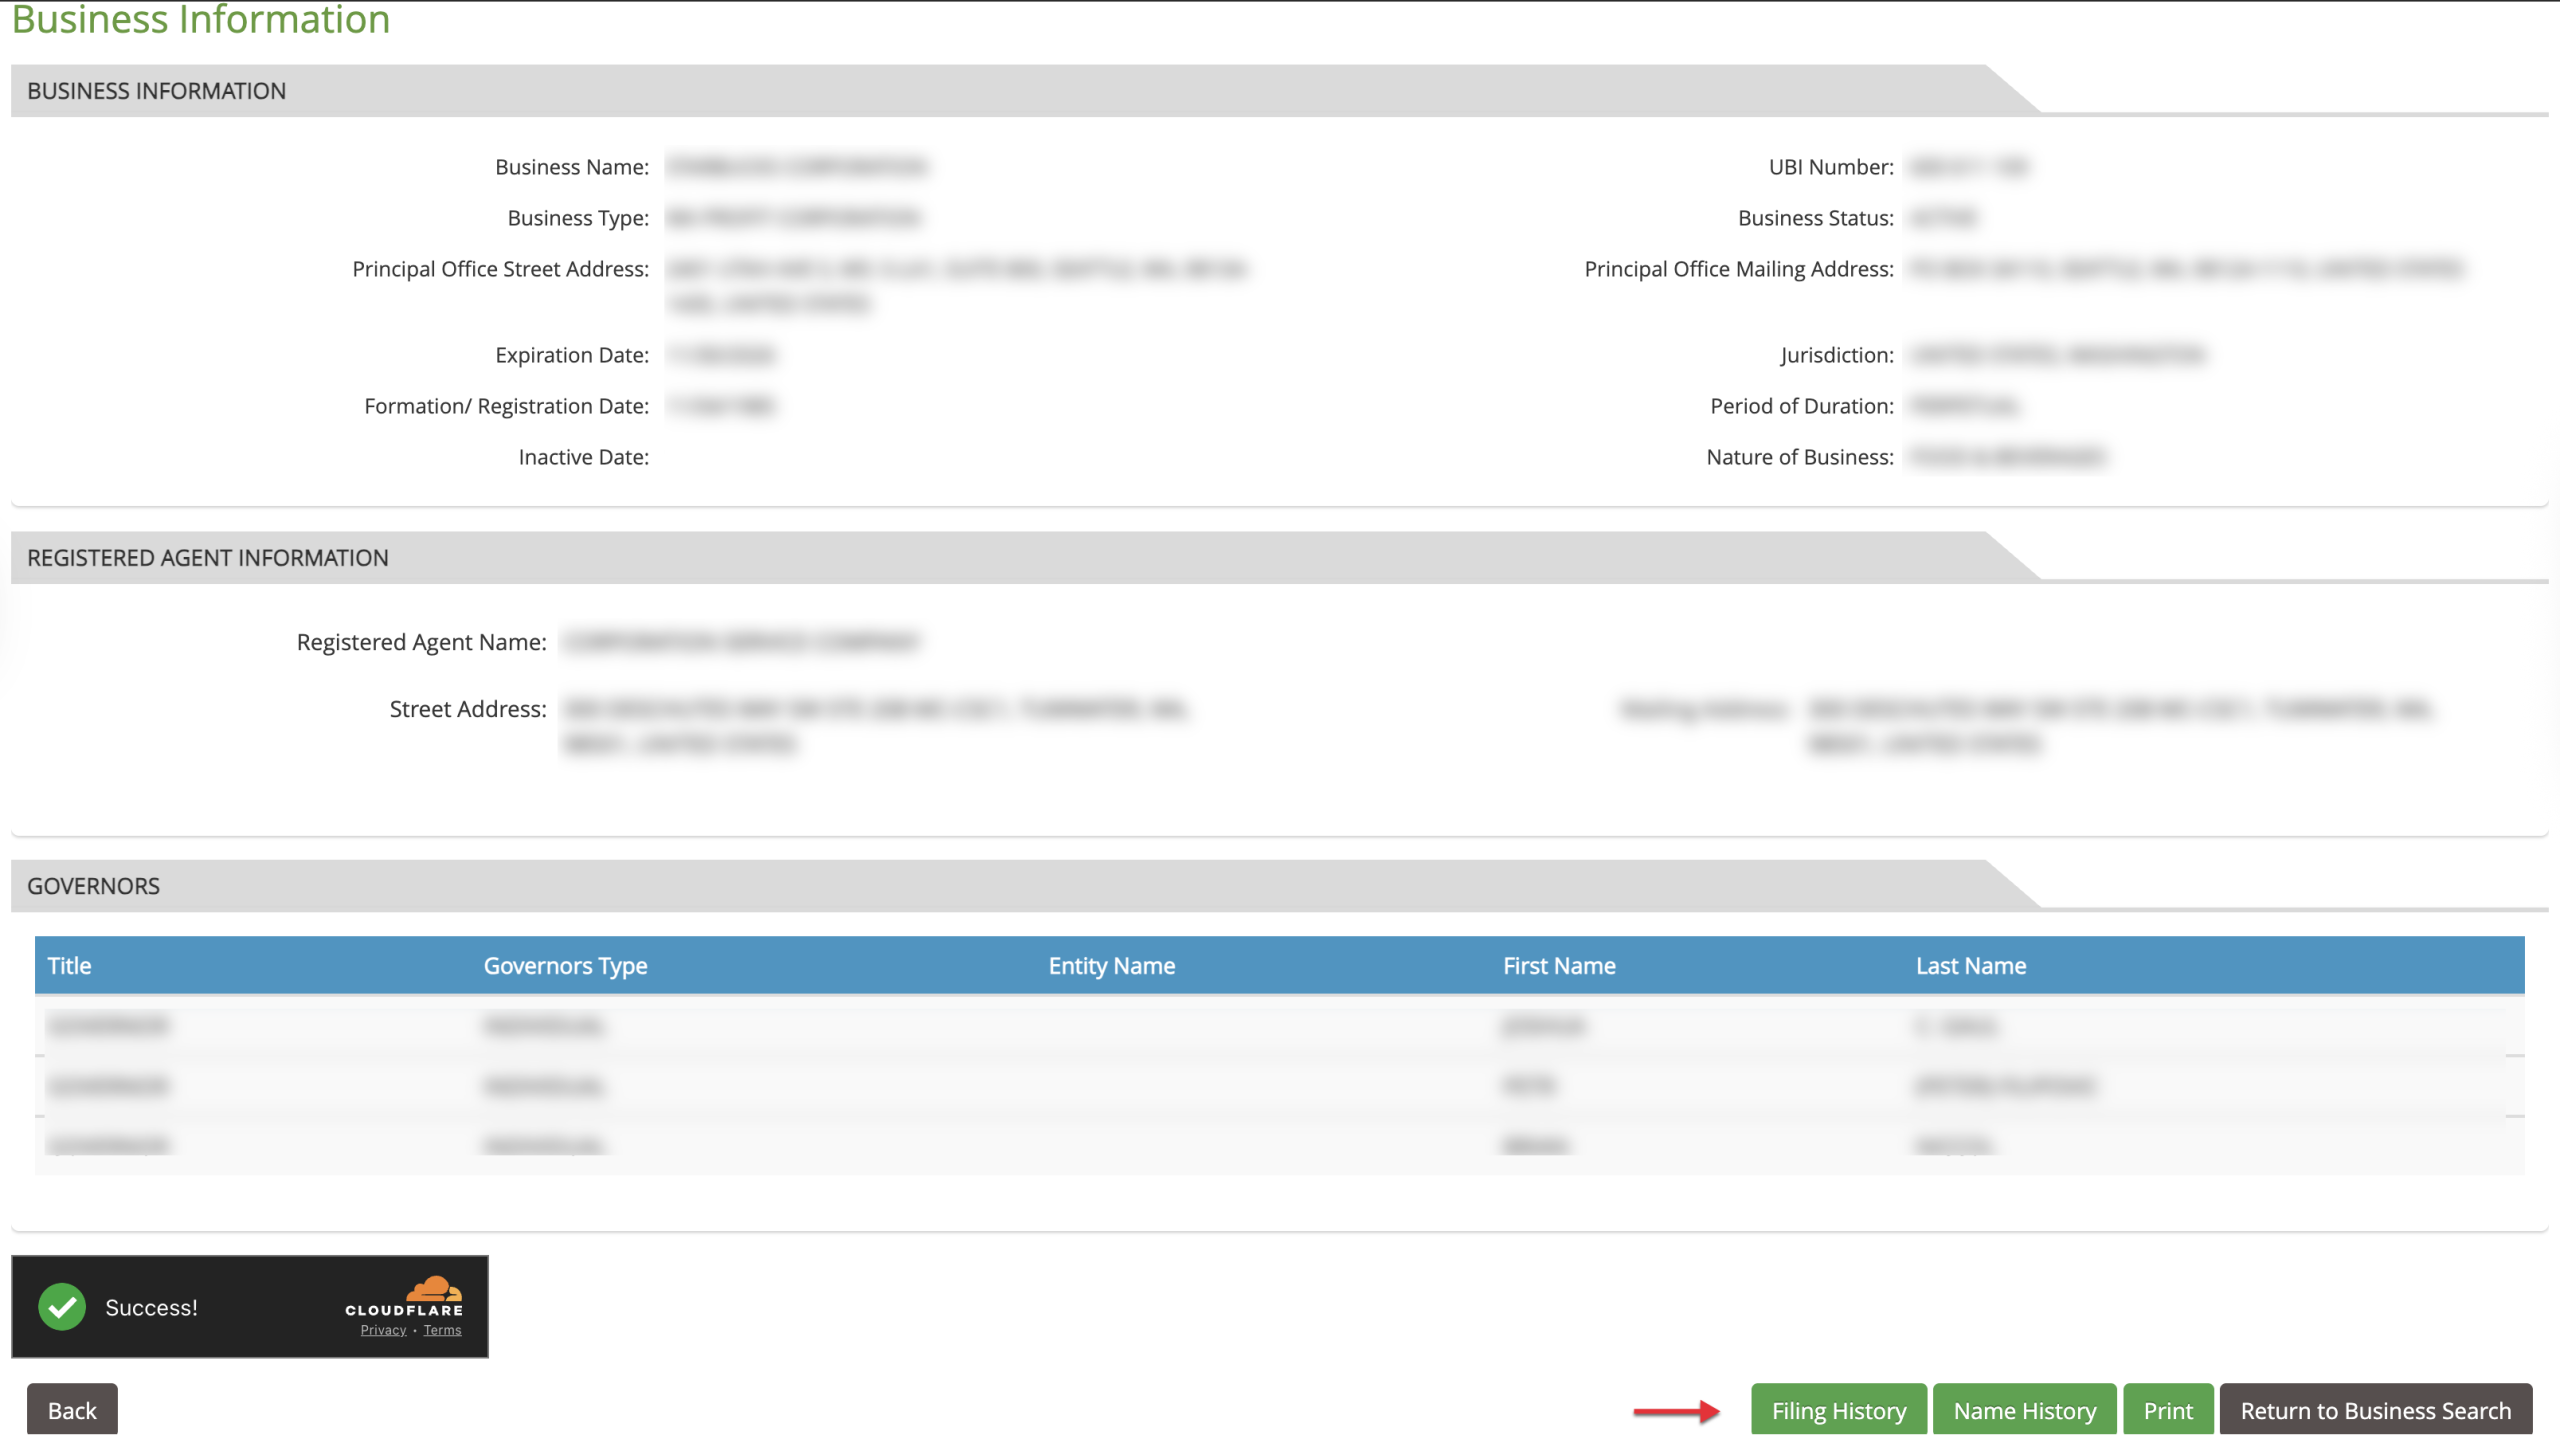2560x1439 pixels.
Task: Open the Name History page
Action: [x=2024, y=1410]
